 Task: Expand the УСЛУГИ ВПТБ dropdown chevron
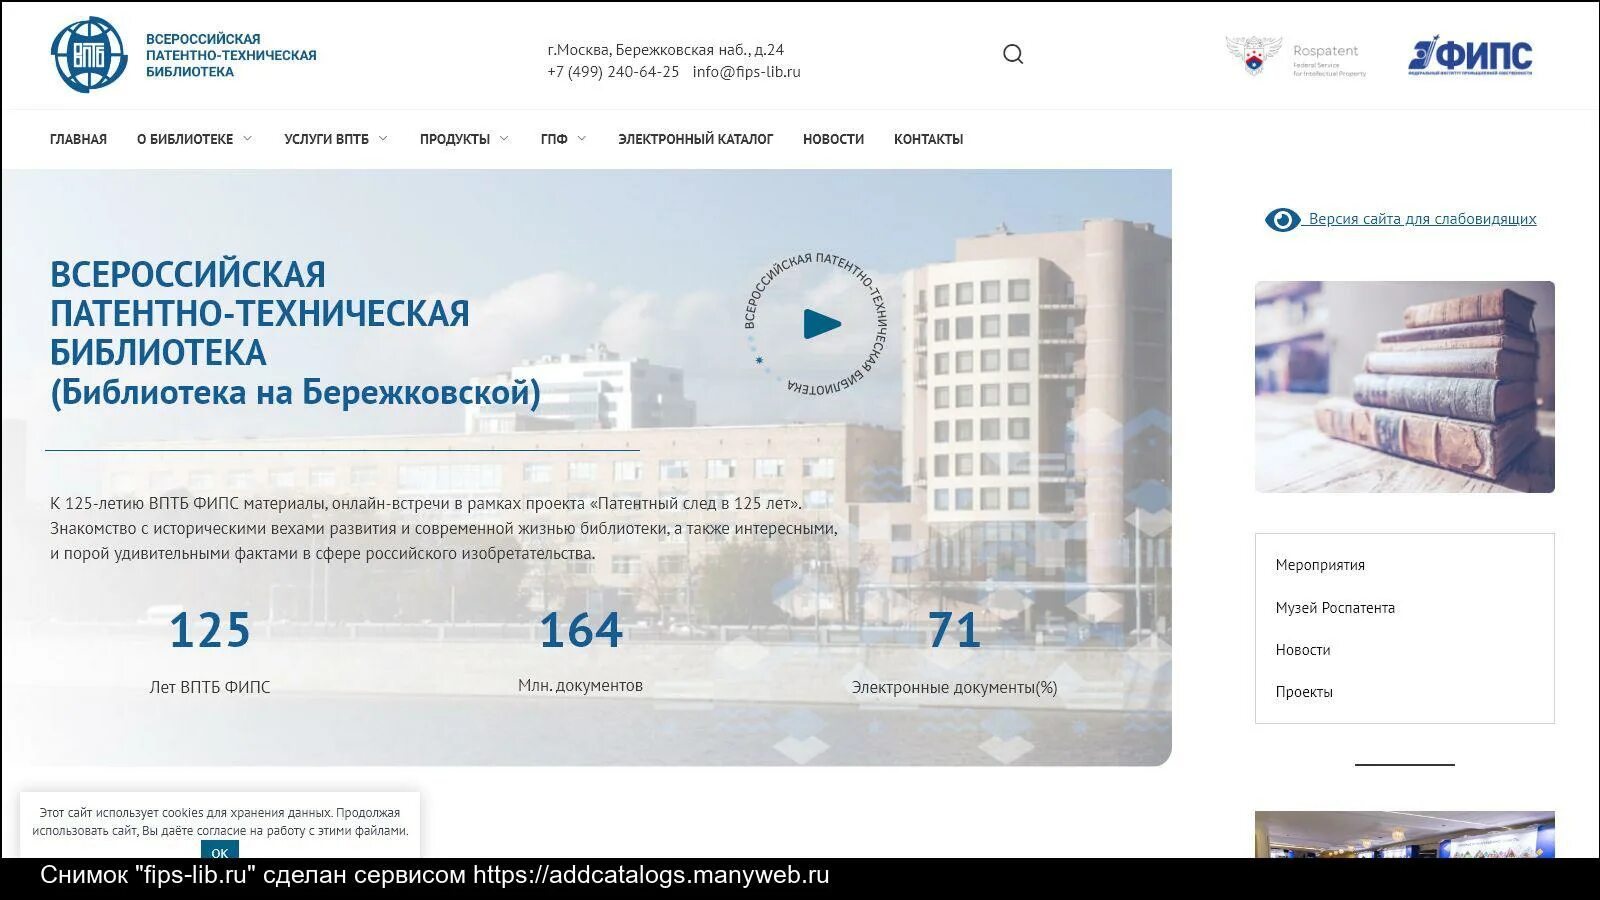click(383, 139)
